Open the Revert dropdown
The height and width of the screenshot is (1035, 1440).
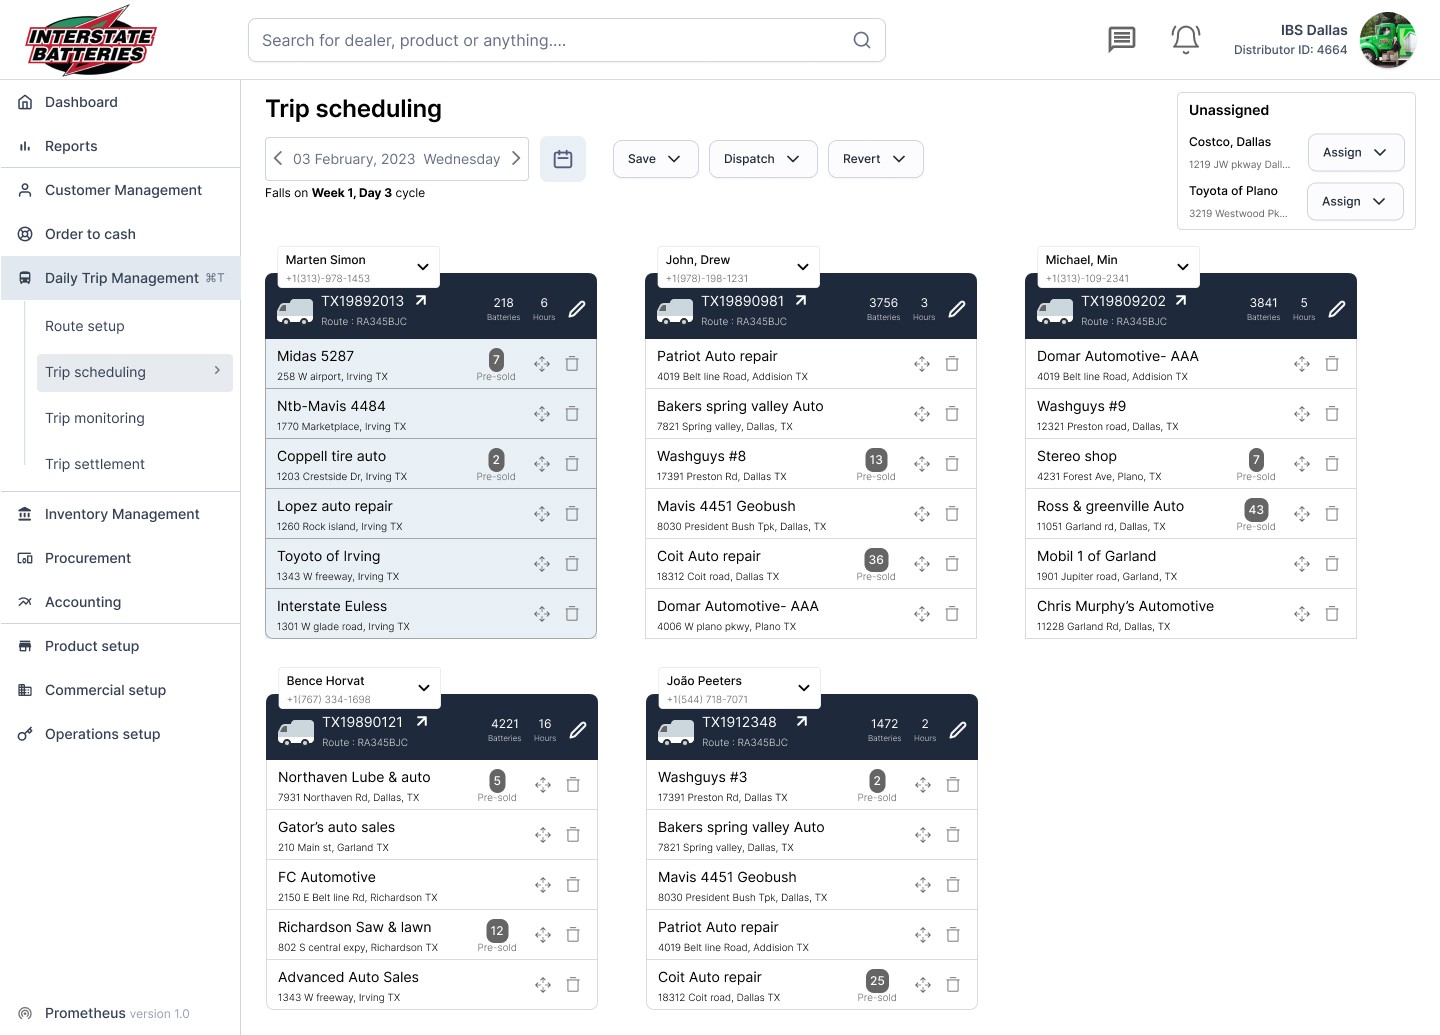875,159
